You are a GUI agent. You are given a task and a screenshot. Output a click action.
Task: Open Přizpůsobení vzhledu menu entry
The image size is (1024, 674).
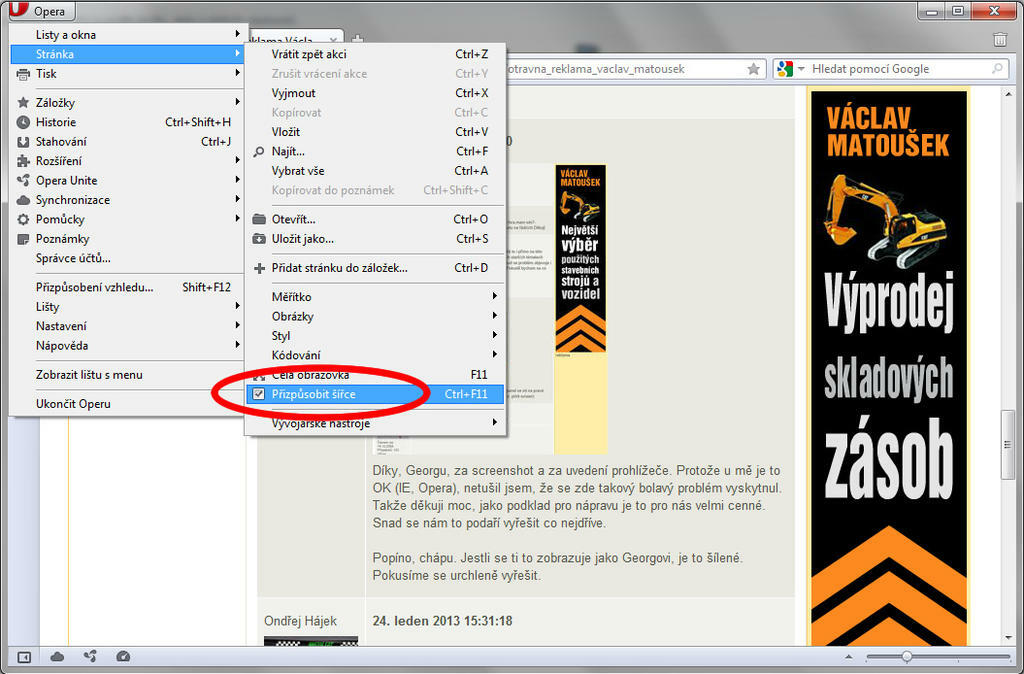point(128,287)
